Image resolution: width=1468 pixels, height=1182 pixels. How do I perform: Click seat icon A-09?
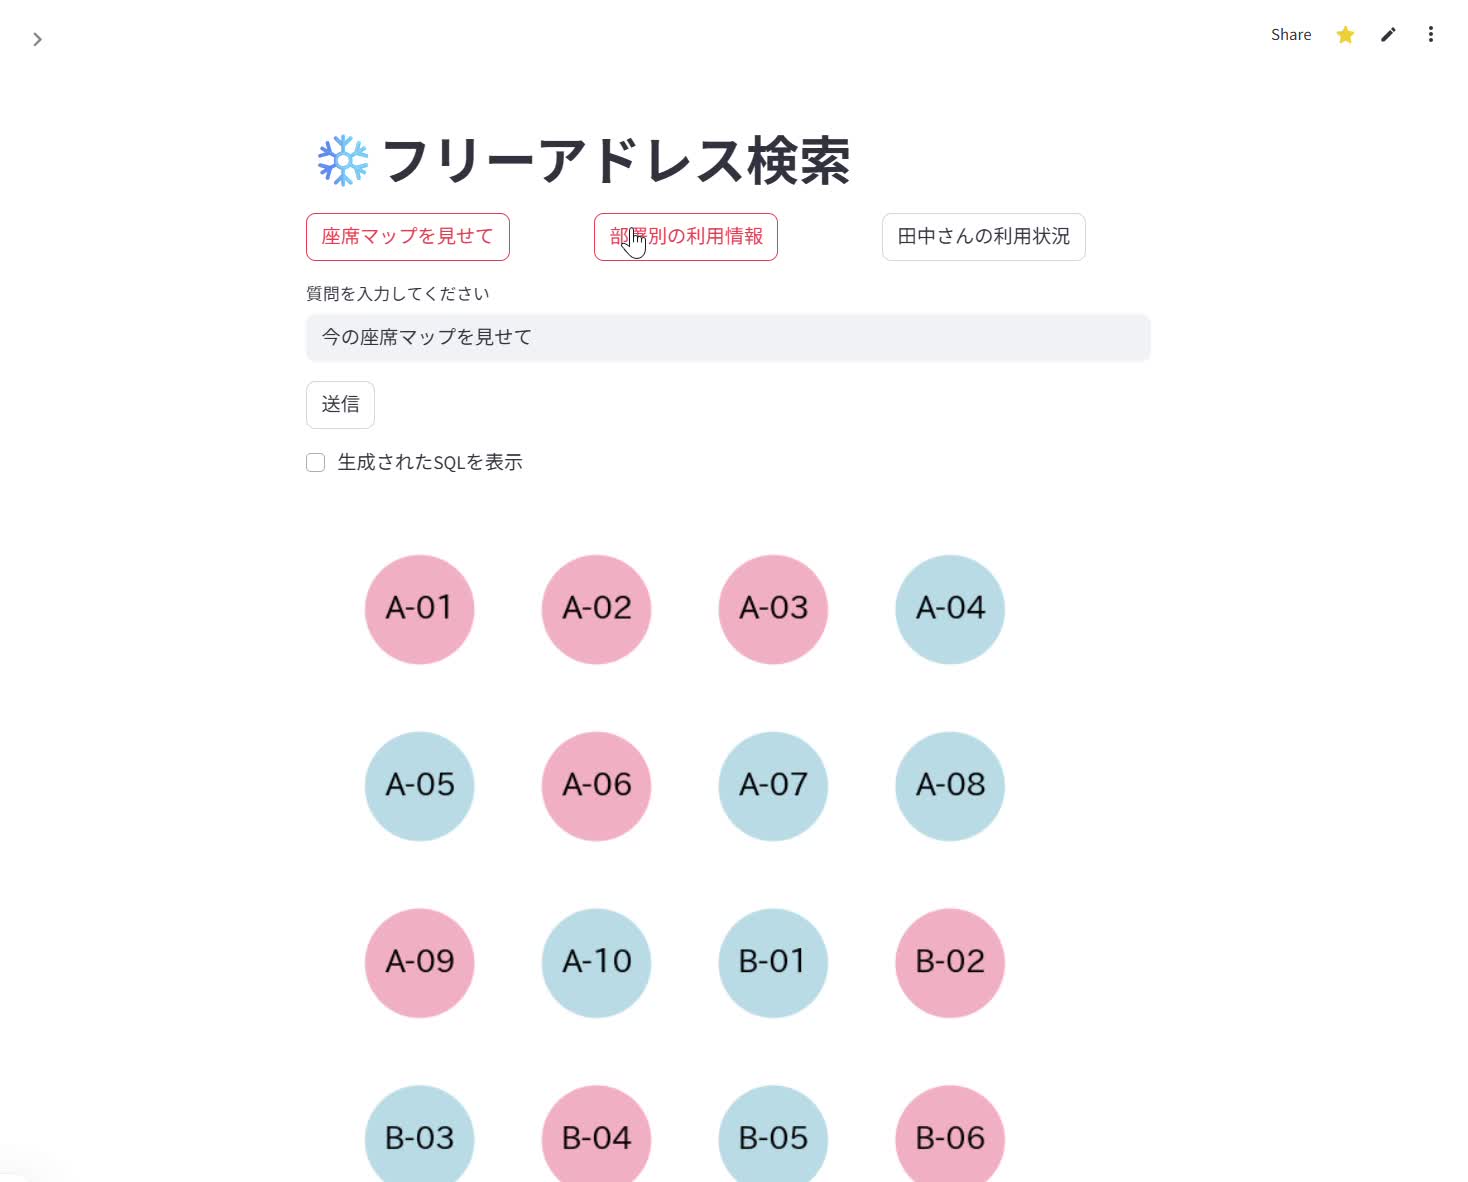pyautogui.click(x=420, y=963)
